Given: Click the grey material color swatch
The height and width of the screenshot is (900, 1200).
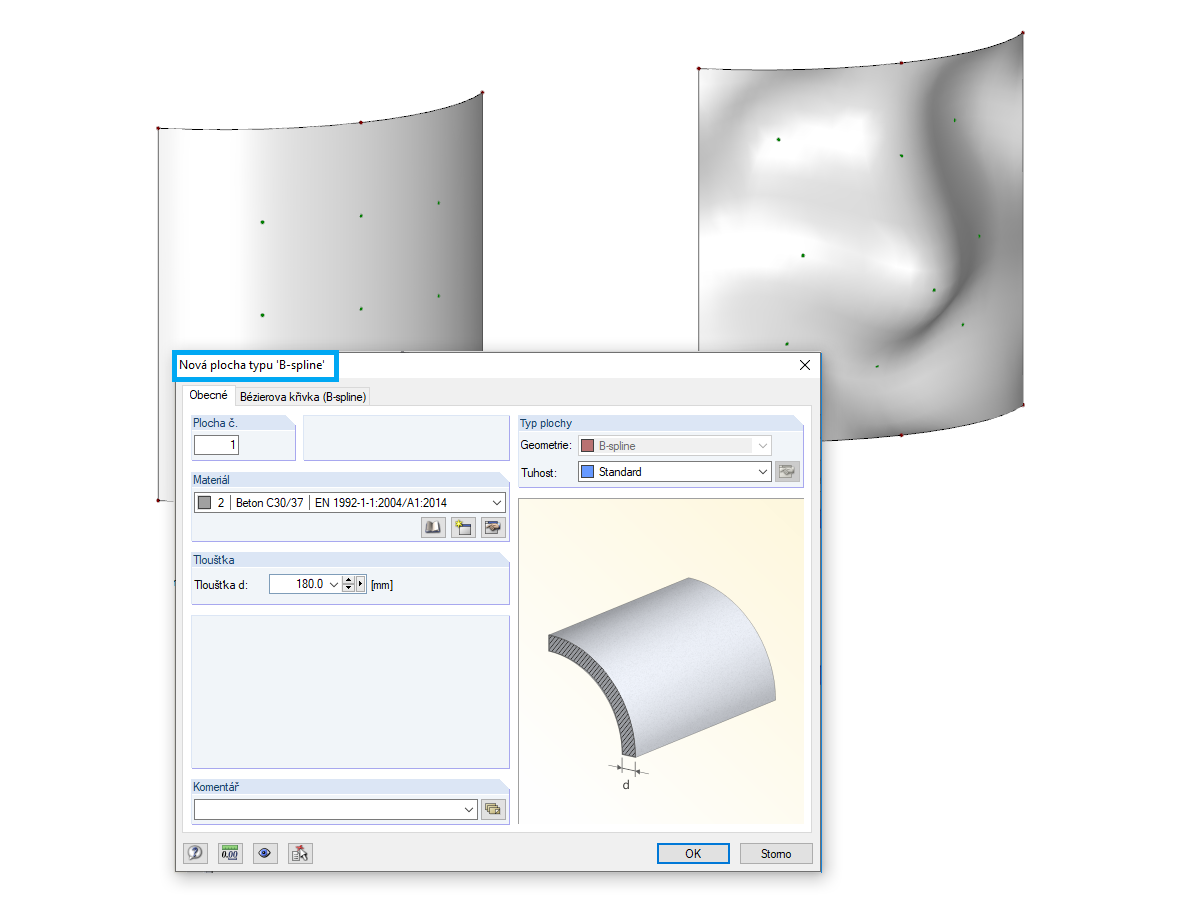Looking at the screenshot, I should click(x=205, y=503).
